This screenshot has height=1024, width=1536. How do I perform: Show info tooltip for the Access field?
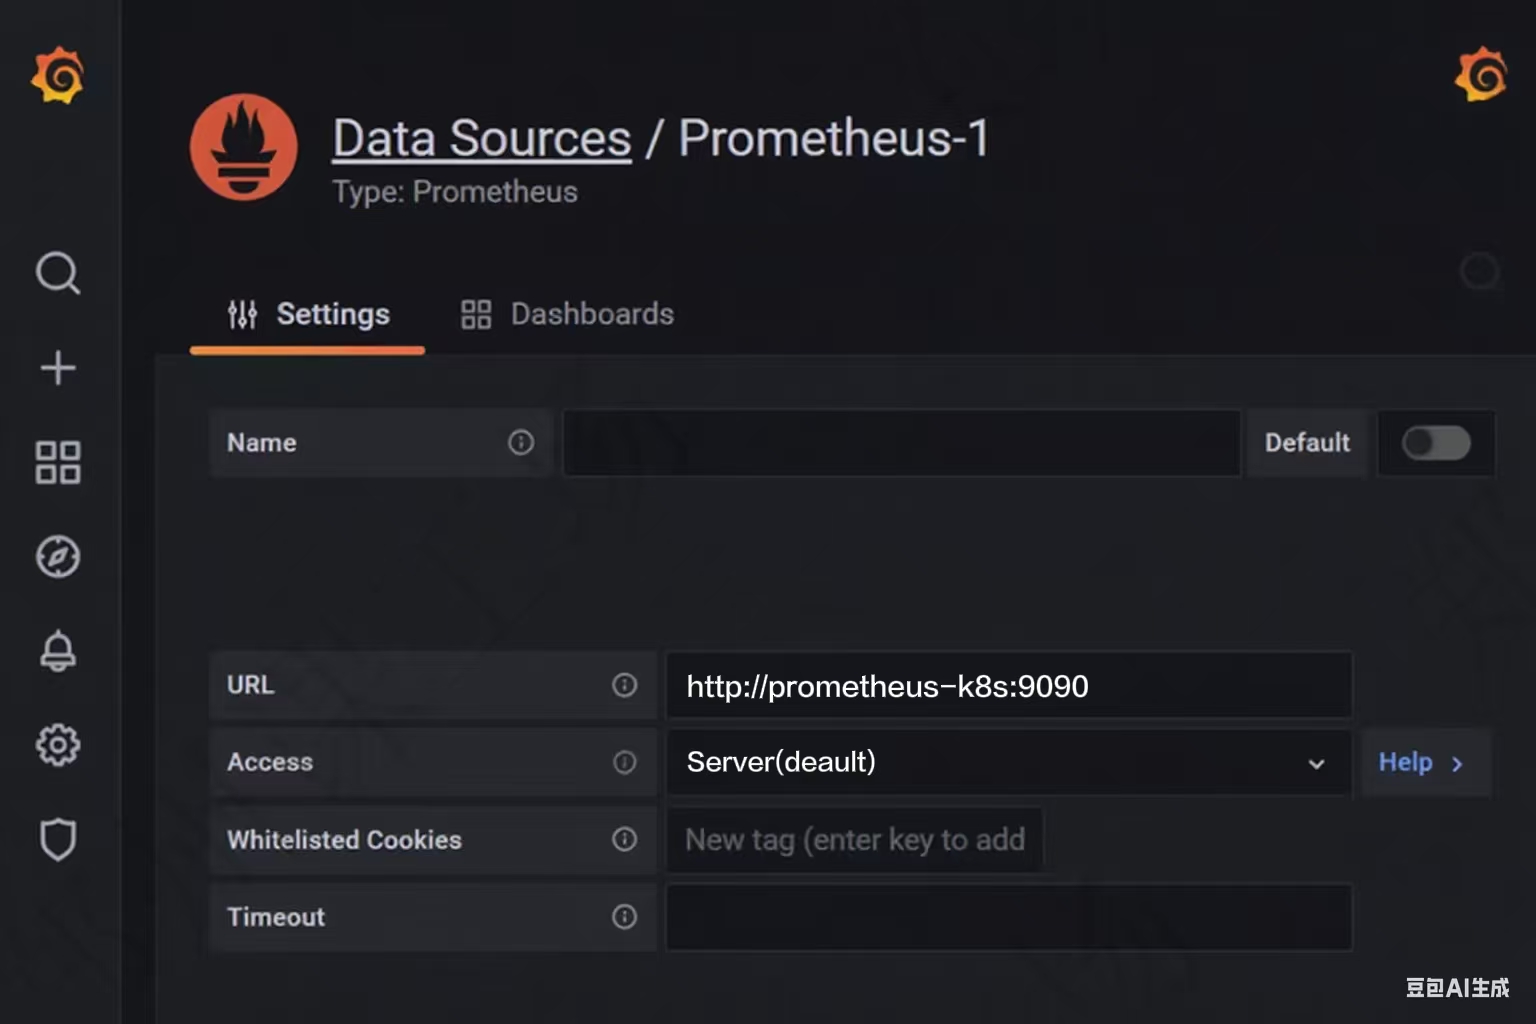click(x=624, y=762)
